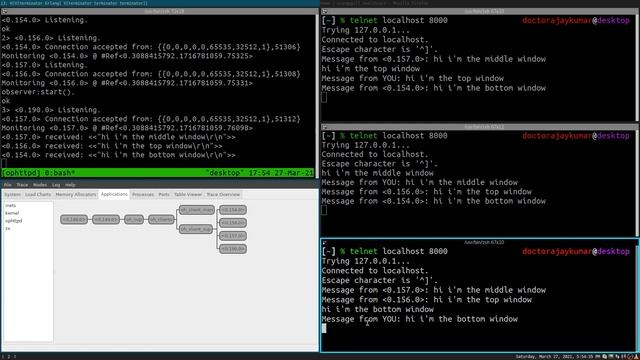Click 'Message from YOU: hi i'm the top window'
640x360 pixels.
[x=413, y=78]
